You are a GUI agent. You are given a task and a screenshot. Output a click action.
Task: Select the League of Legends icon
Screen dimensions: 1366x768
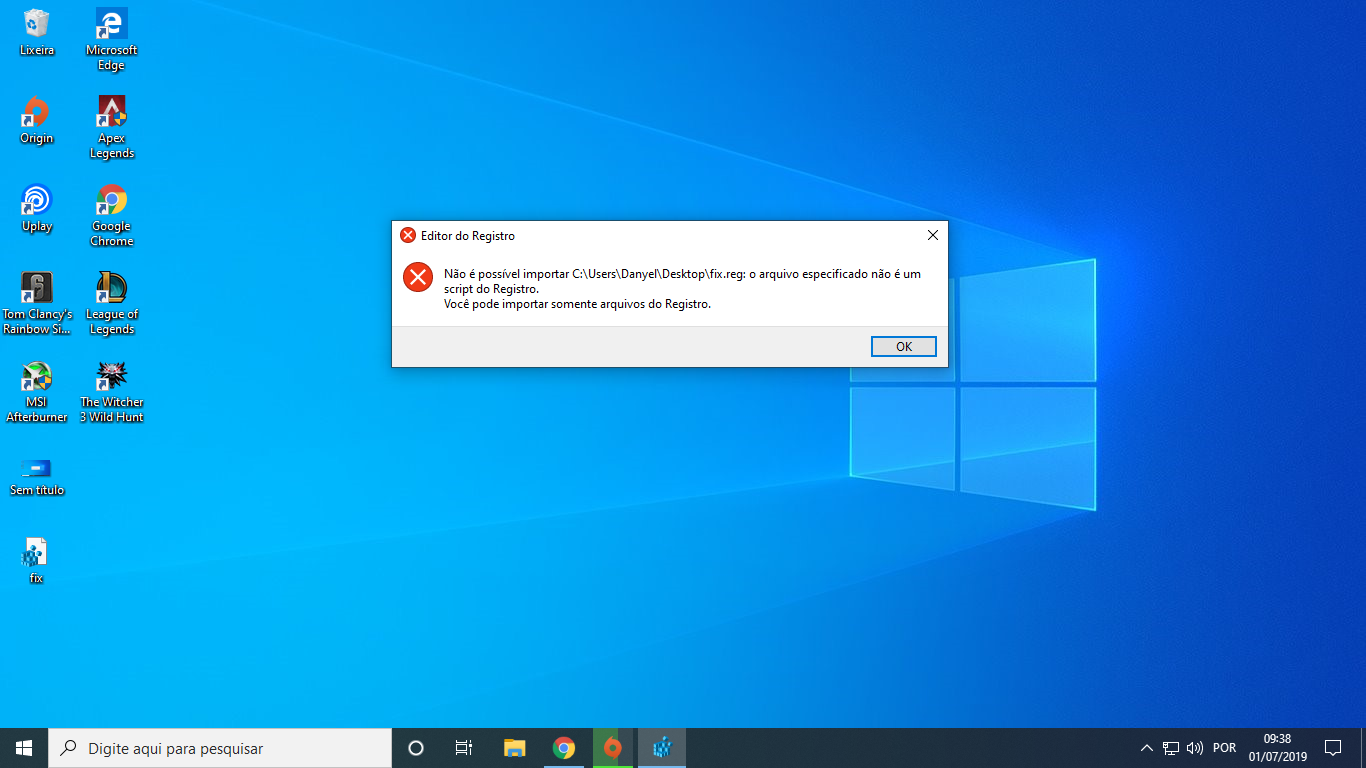[111, 303]
